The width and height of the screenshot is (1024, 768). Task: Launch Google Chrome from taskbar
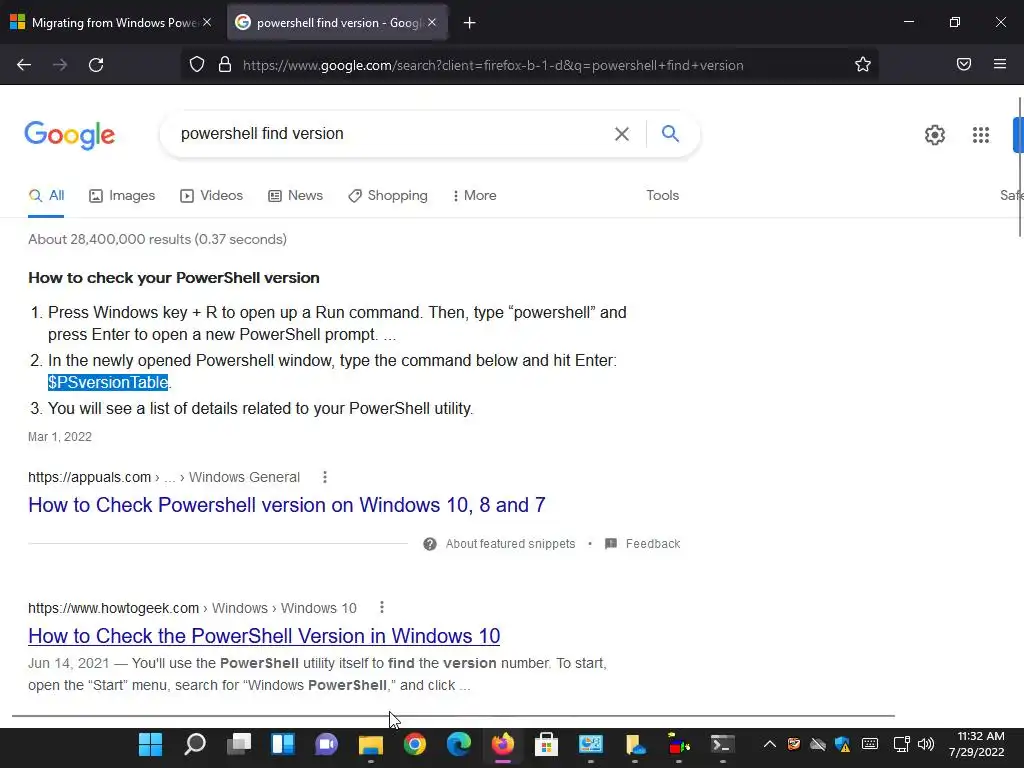click(415, 744)
